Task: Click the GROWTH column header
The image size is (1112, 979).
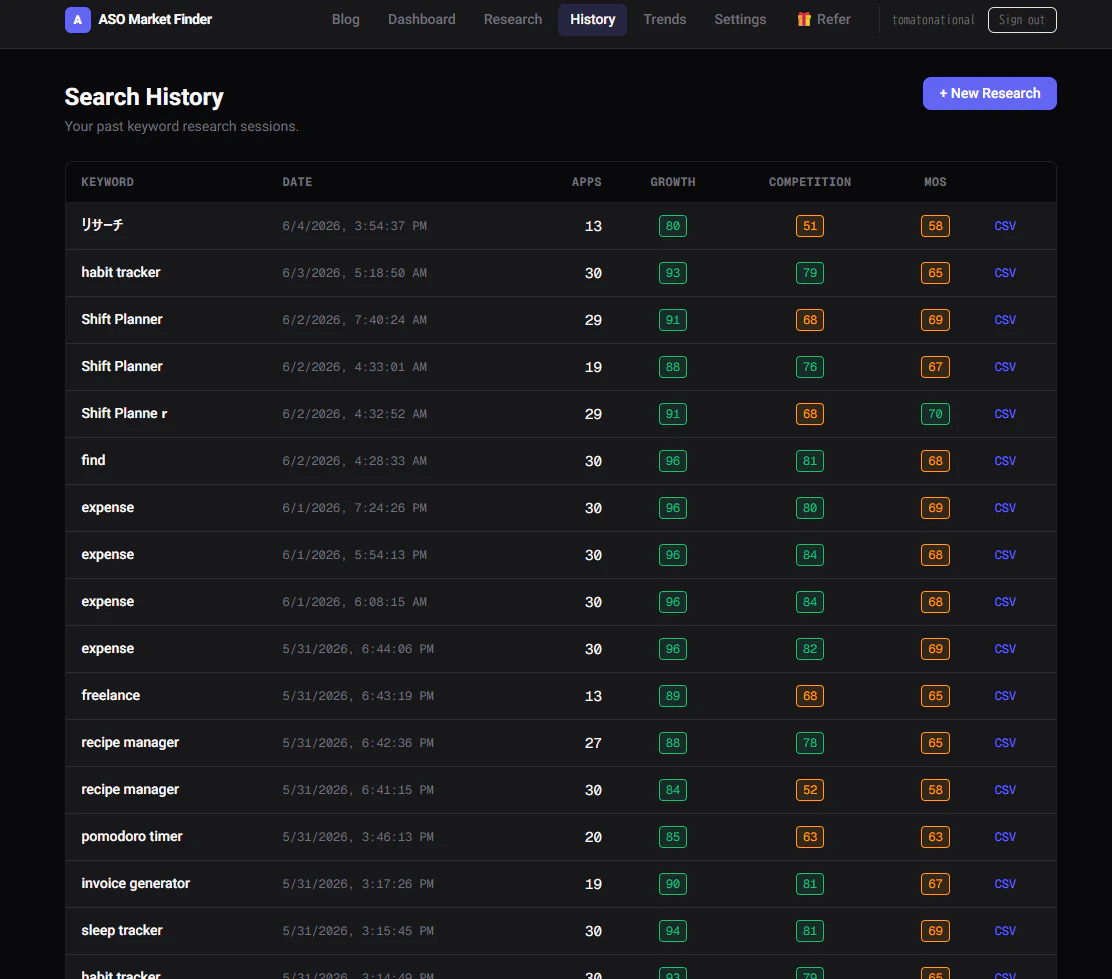Action: click(672, 182)
